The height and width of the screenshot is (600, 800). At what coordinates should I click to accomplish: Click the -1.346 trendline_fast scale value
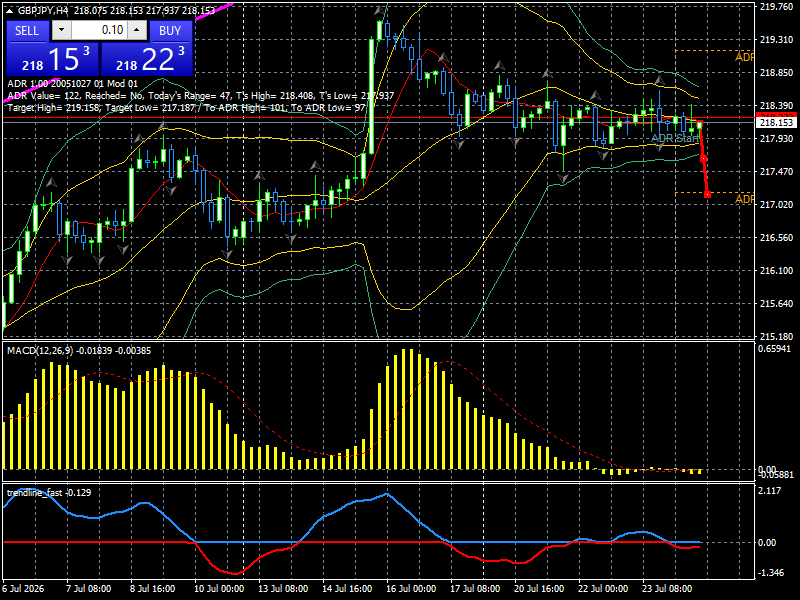pos(771,573)
